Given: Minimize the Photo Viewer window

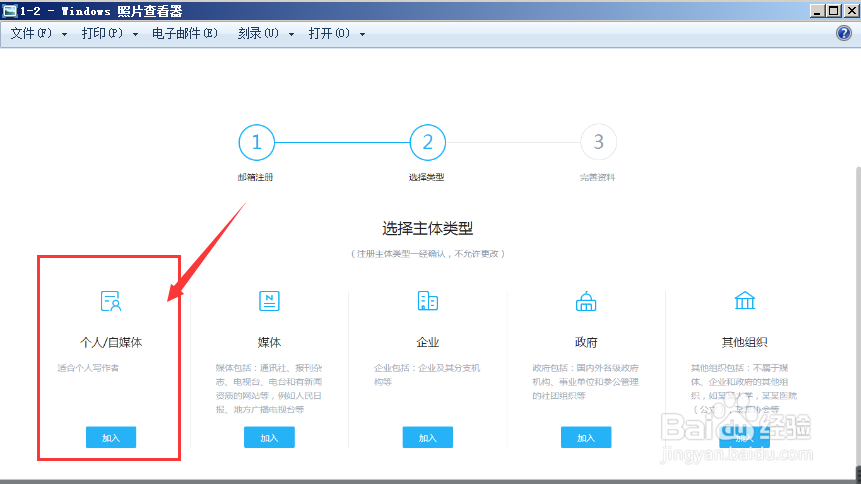Looking at the screenshot, I should [817, 10].
